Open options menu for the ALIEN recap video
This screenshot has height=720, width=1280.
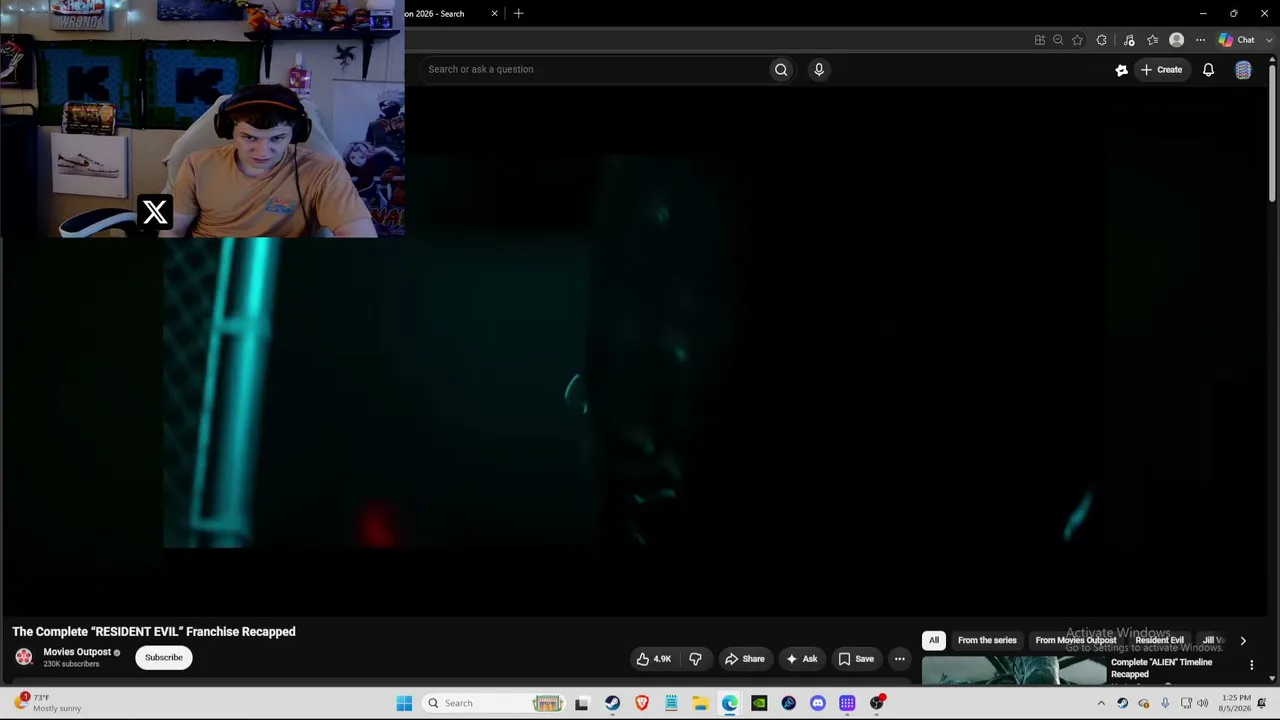(1251, 665)
